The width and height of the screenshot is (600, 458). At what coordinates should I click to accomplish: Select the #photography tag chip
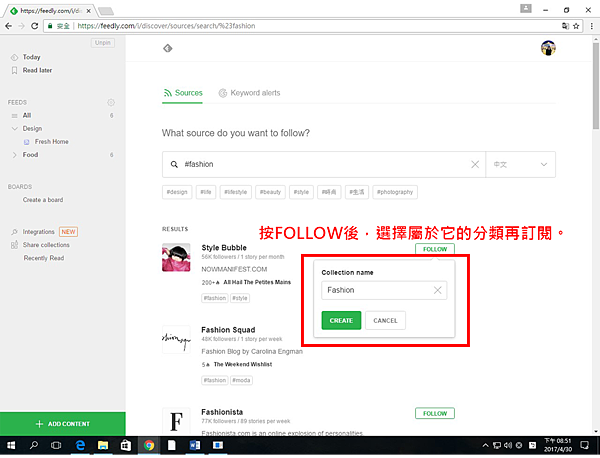pyautogui.click(x=395, y=192)
